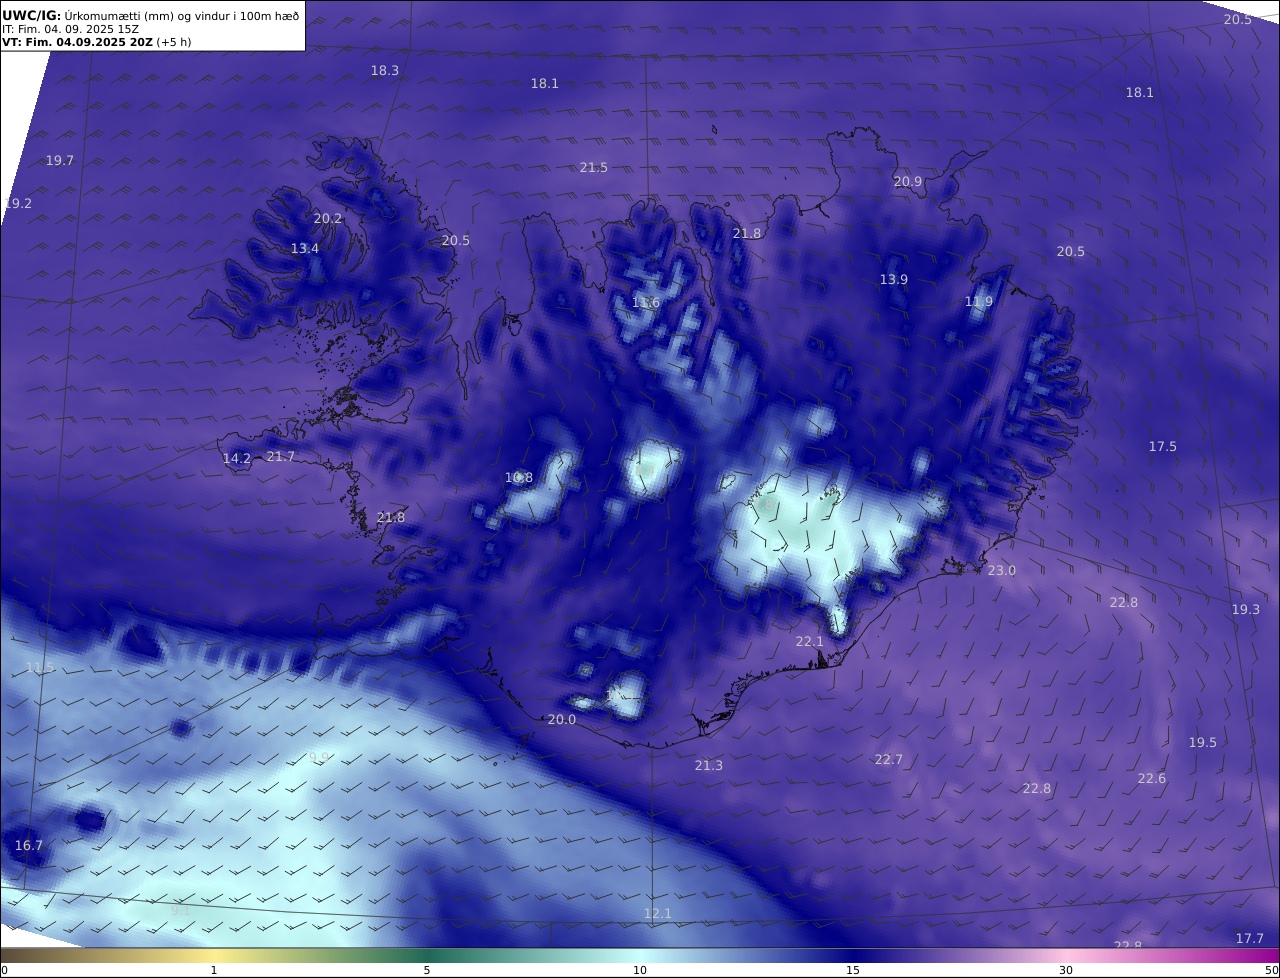Click the 11.9 value label
The width and height of the screenshot is (1280, 978).
point(979,302)
